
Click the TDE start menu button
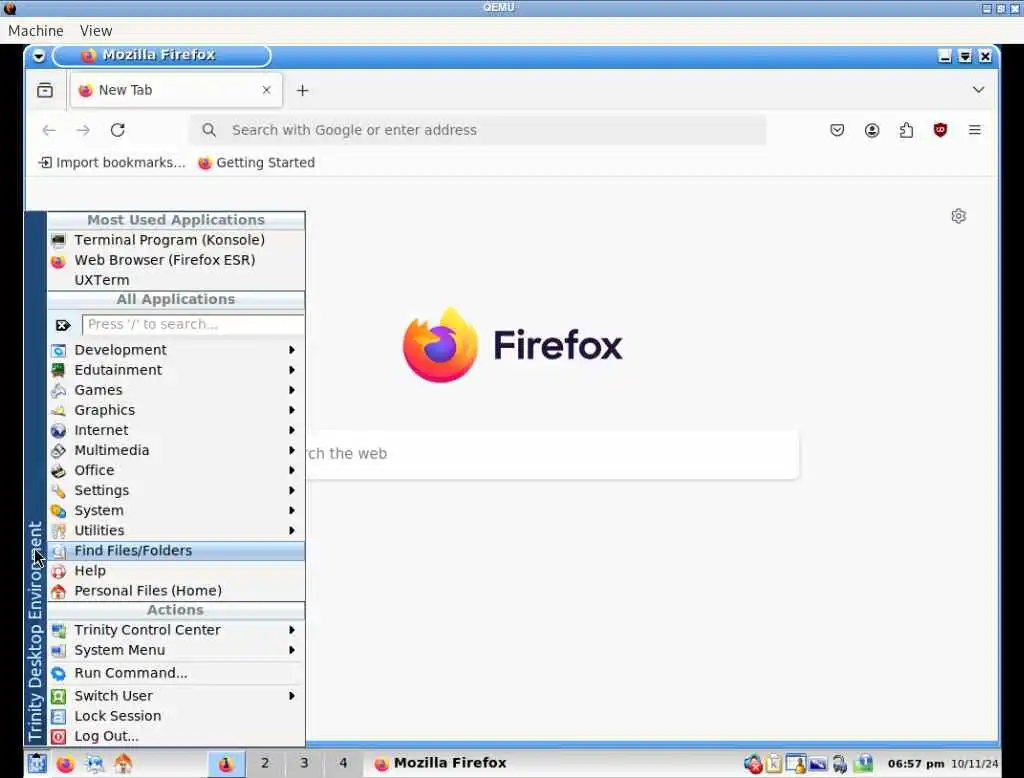[x=37, y=763]
